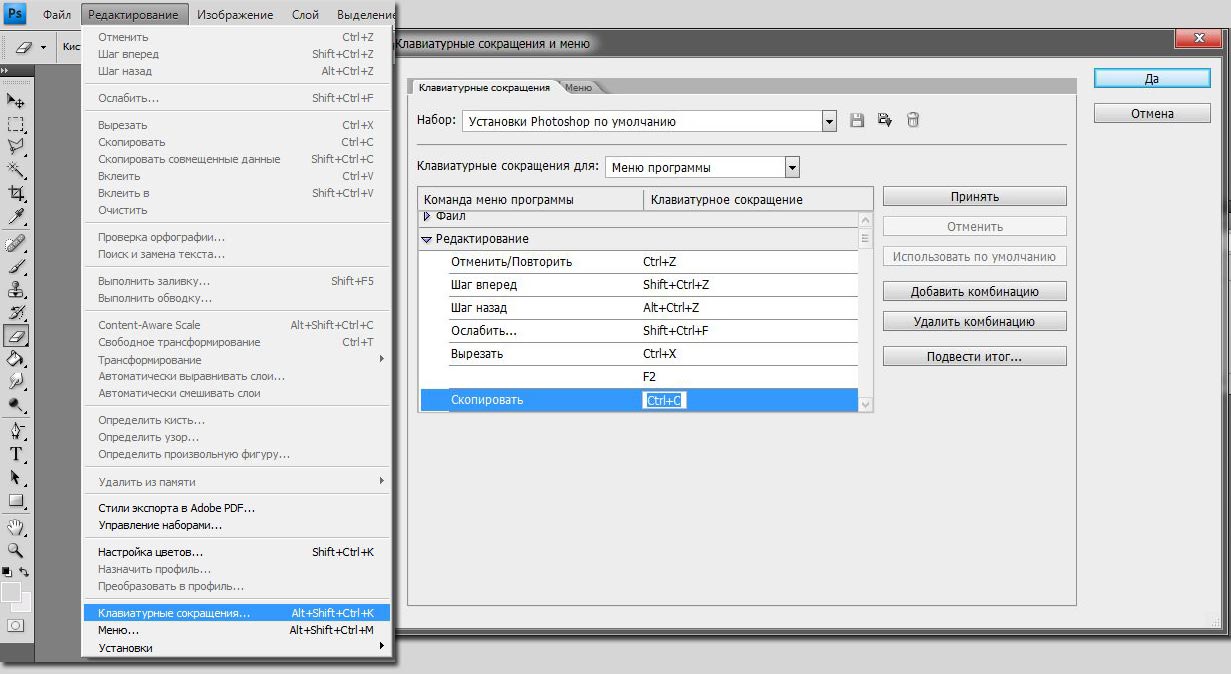Open the Изображение menu

(238, 14)
